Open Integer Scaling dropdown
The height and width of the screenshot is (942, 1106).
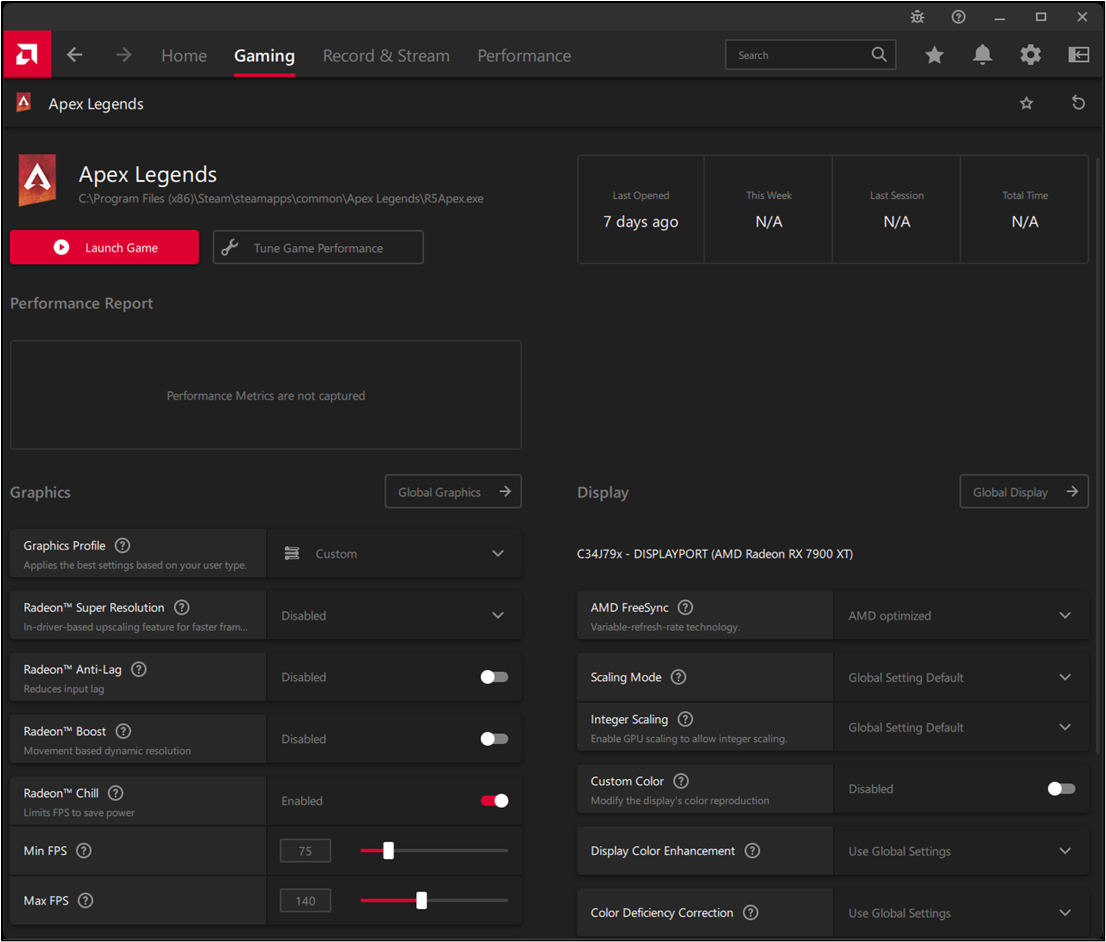tap(961, 727)
